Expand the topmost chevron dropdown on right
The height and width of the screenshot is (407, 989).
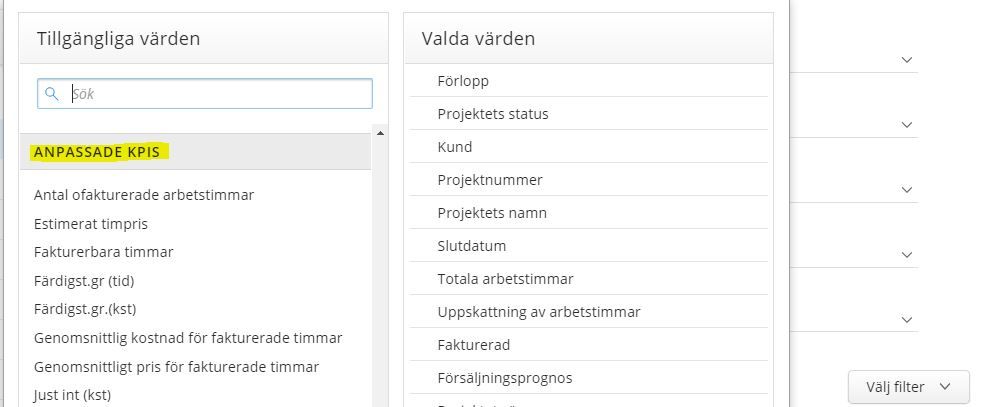tap(907, 60)
